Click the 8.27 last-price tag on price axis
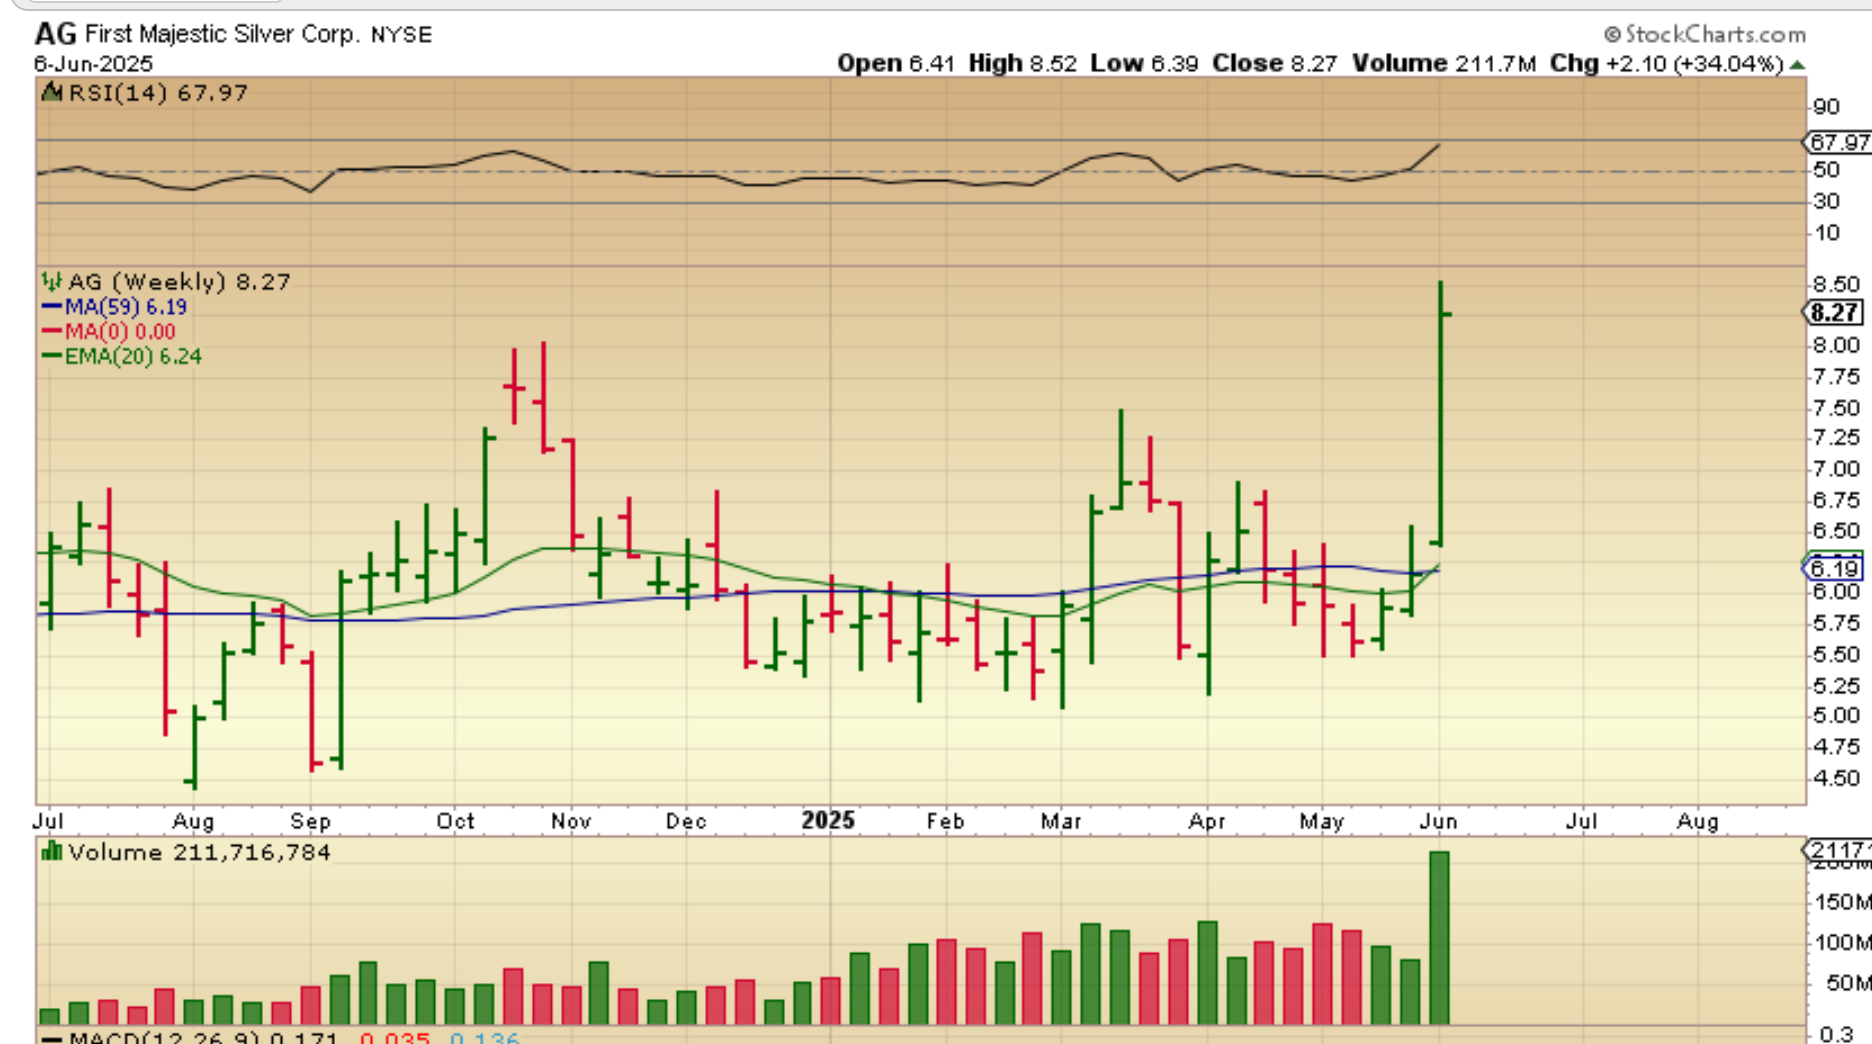 (1834, 313)
